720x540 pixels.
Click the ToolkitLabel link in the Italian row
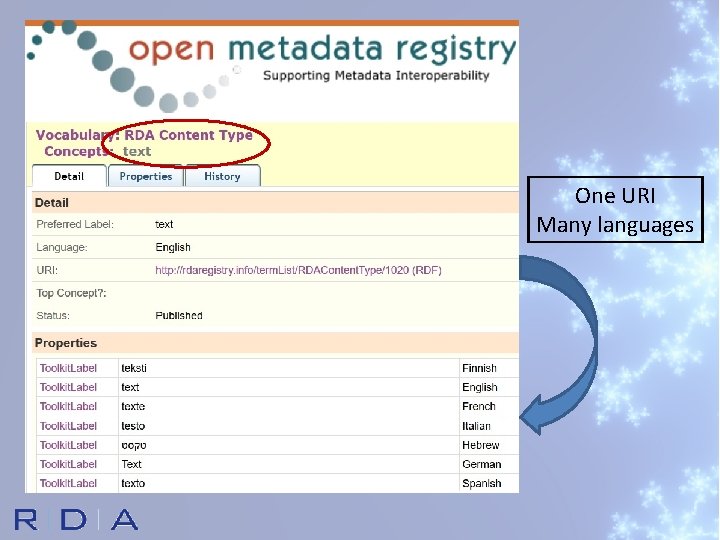[x=68, y=426]
